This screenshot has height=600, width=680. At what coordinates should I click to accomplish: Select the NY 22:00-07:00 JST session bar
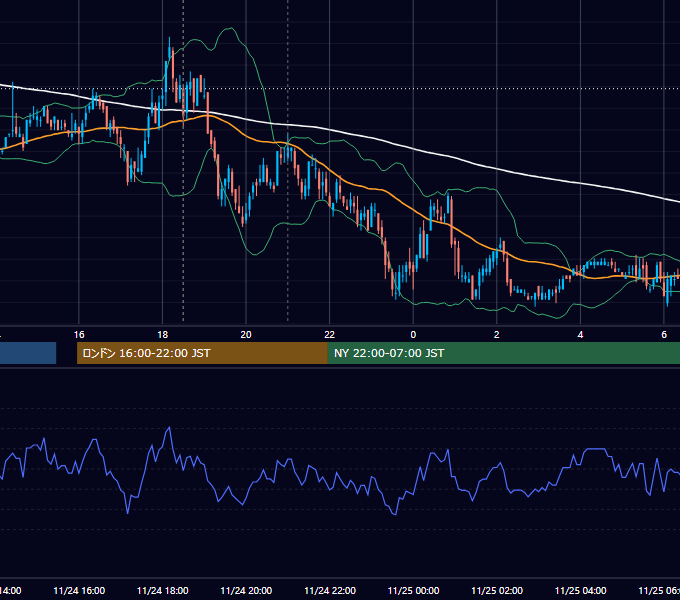pos(503,353)
